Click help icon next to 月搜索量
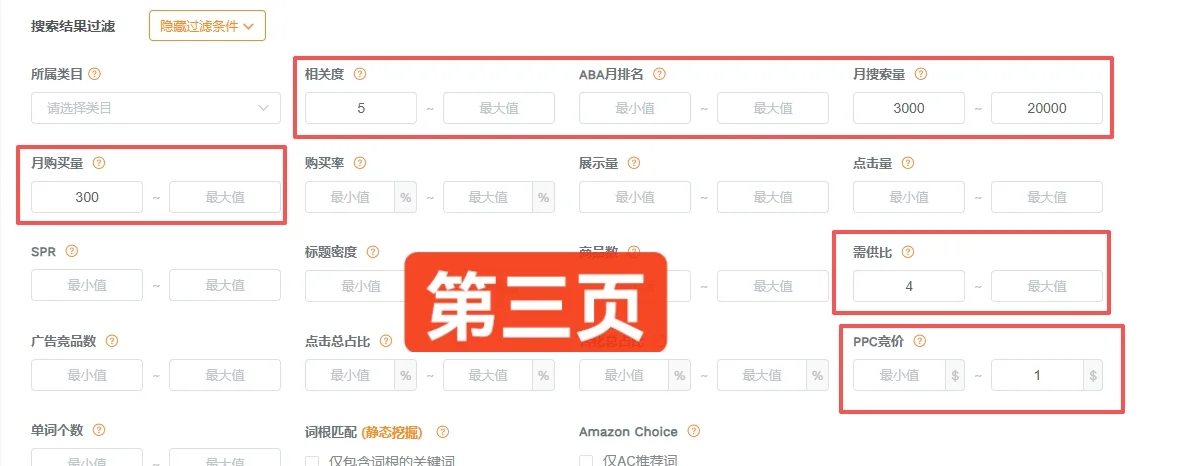1187x466 pixels. pos(921,74)
